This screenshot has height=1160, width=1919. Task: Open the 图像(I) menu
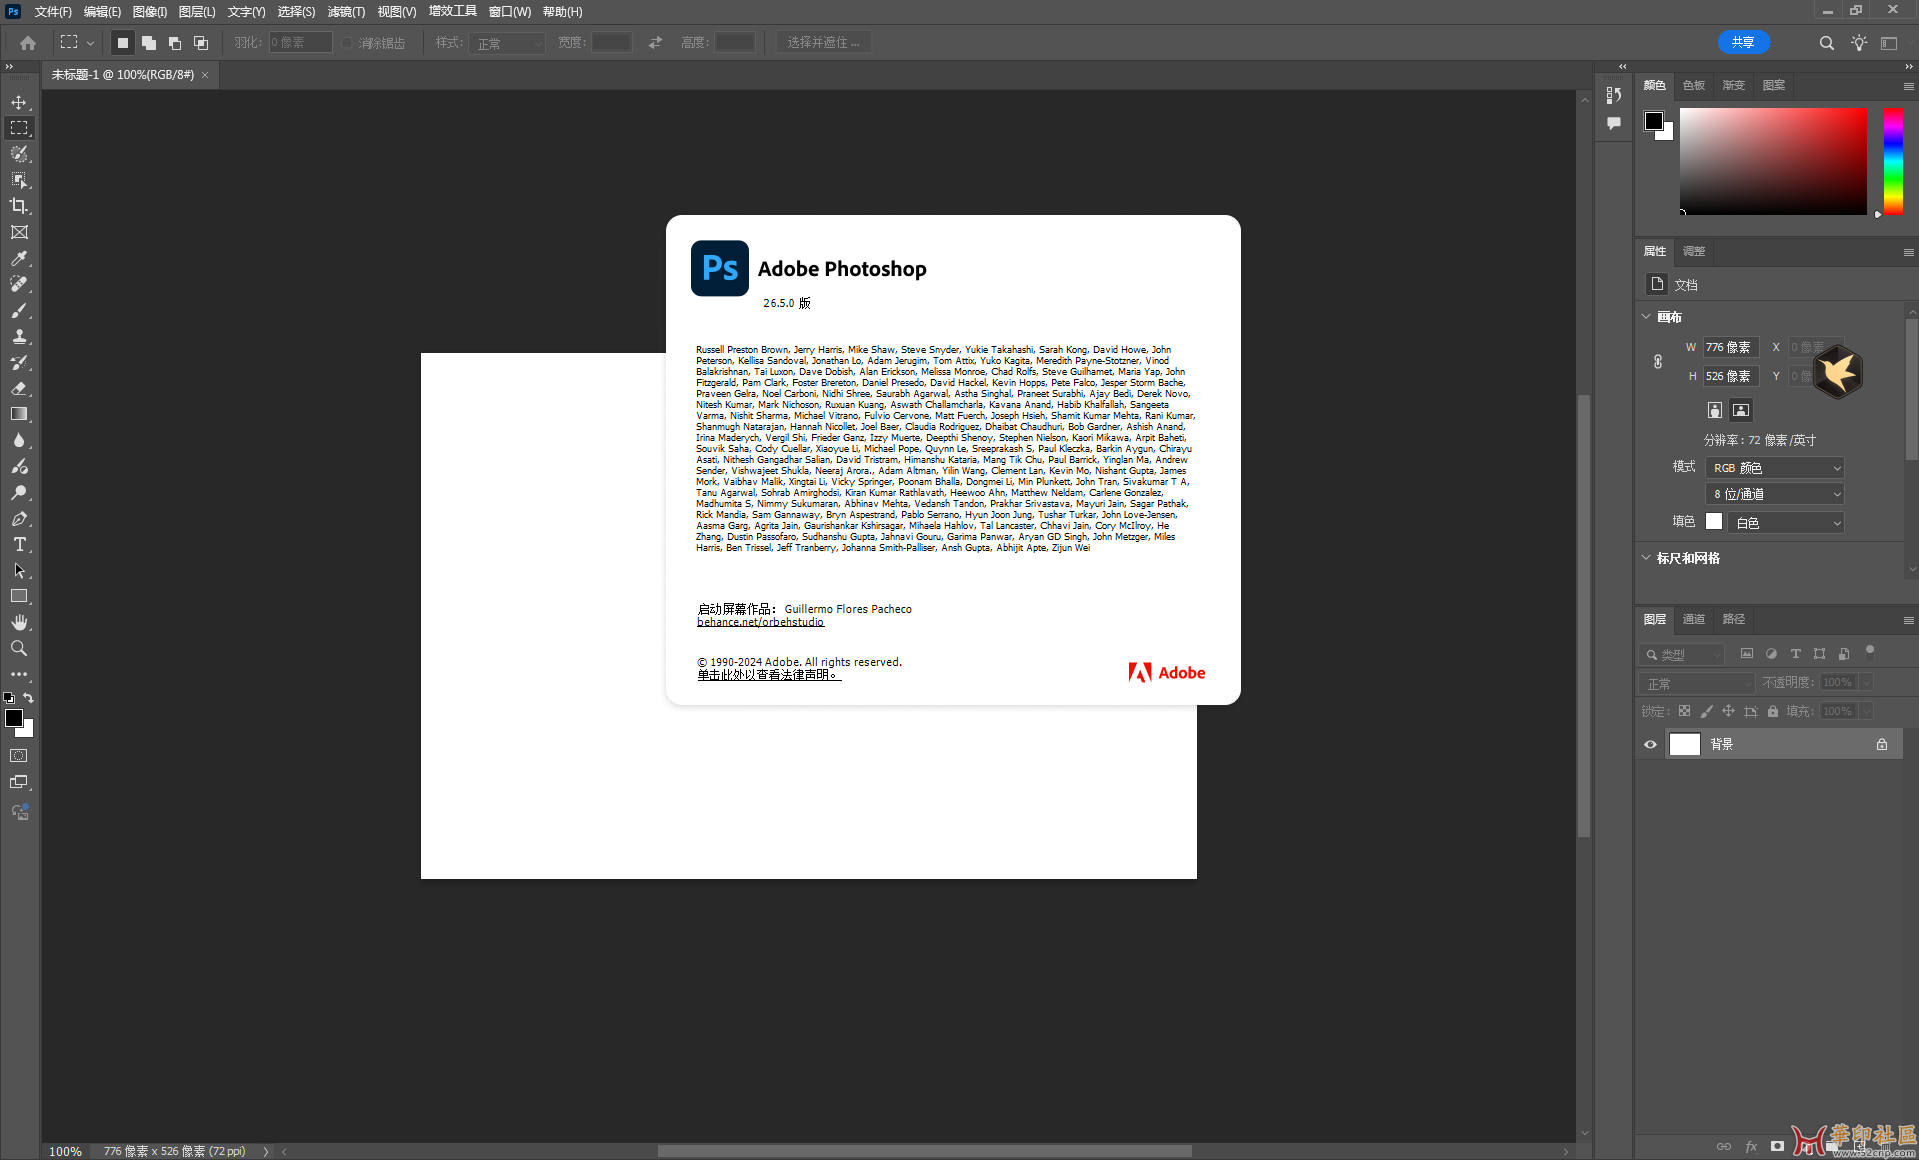[x=149, y=12]
